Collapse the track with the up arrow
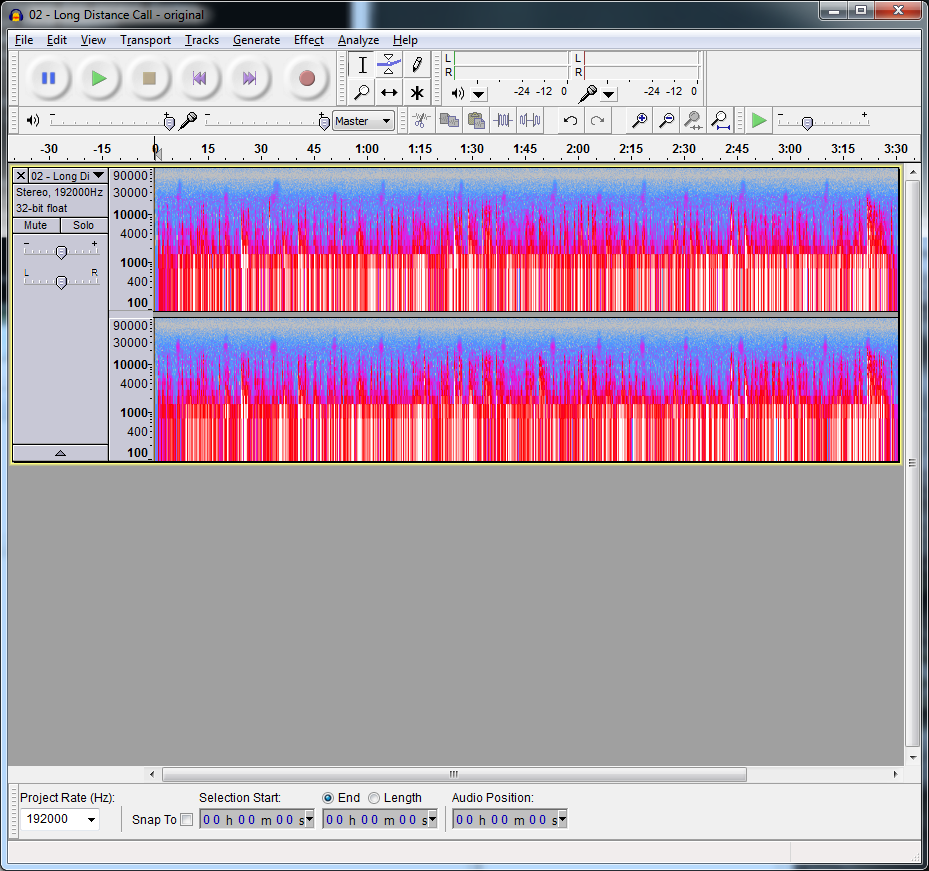The image size is (929, 871). click(x=60, y=453)
